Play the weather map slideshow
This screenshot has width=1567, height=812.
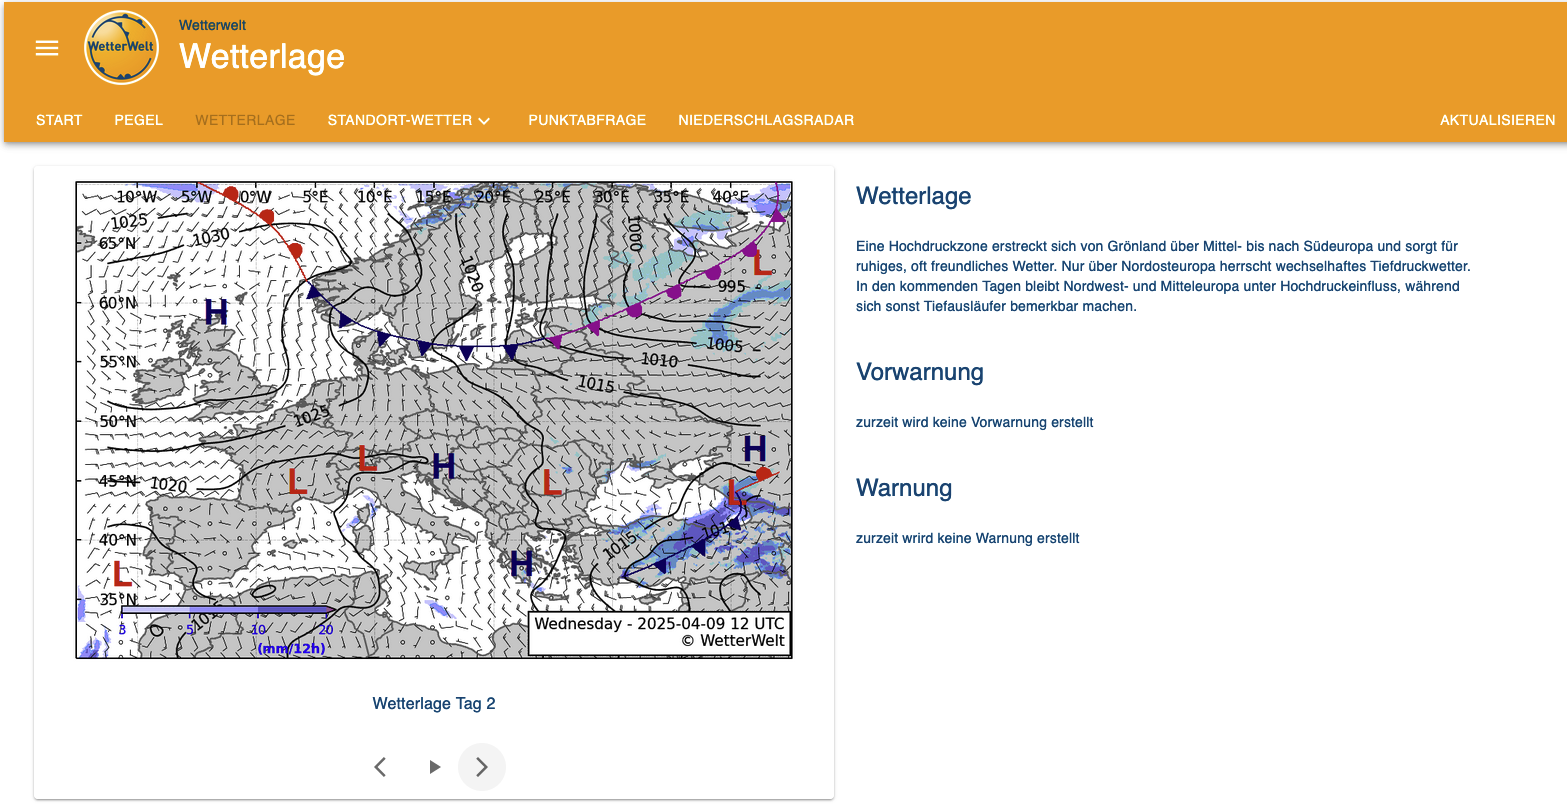(x=434, y=767)
